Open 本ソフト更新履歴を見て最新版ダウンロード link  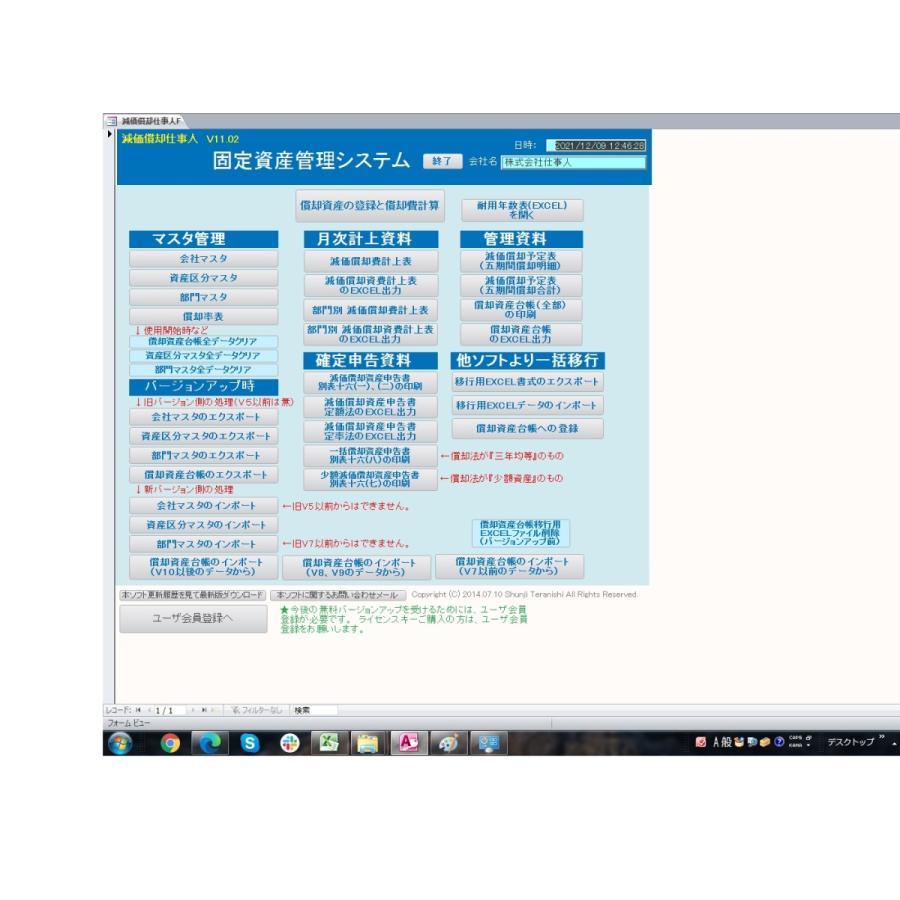click(191, 595)
